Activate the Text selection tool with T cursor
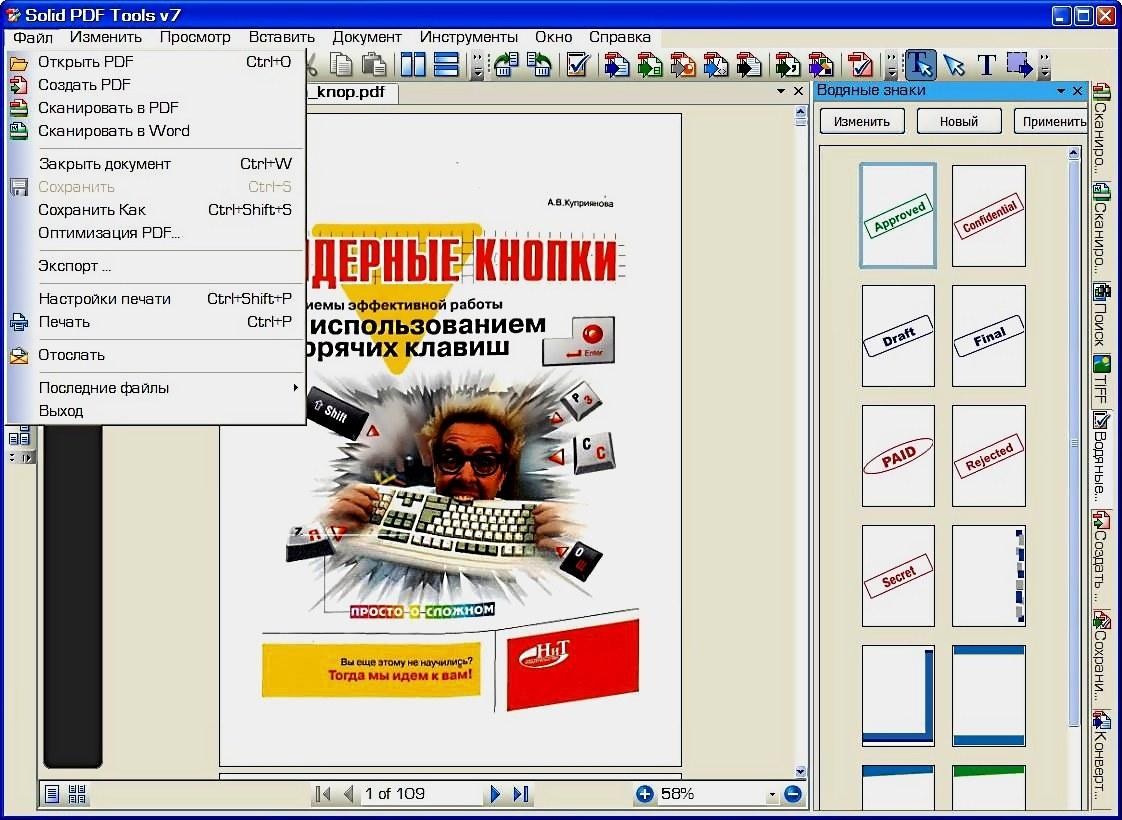Image resolution: width=1122 pixels, height=820 pixels. coord(920,65)
